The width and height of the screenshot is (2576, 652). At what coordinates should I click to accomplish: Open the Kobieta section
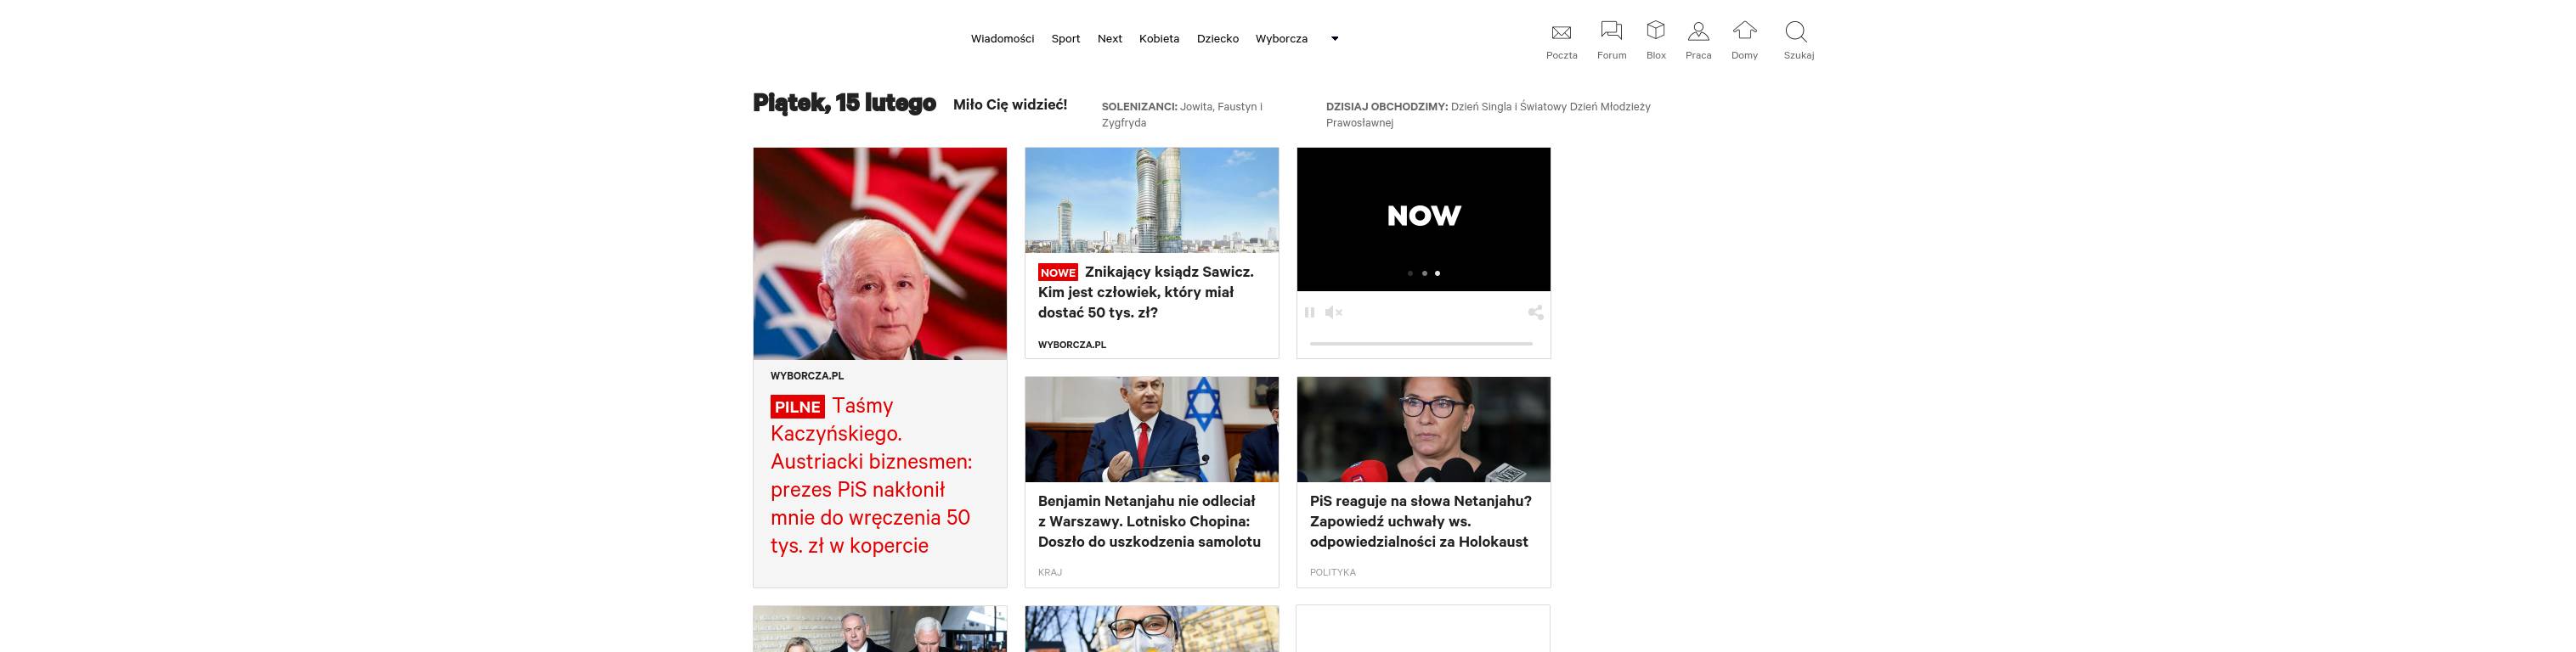(x=1159, y=39)
